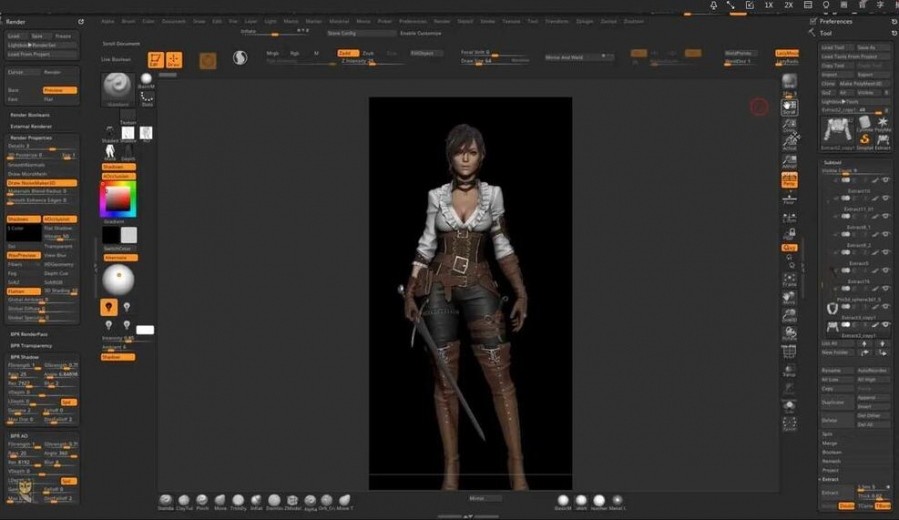Open the BasicMaterial sphere above Dots
The height and width of the screenshot is (520, 899).
[x=147, y=79]
